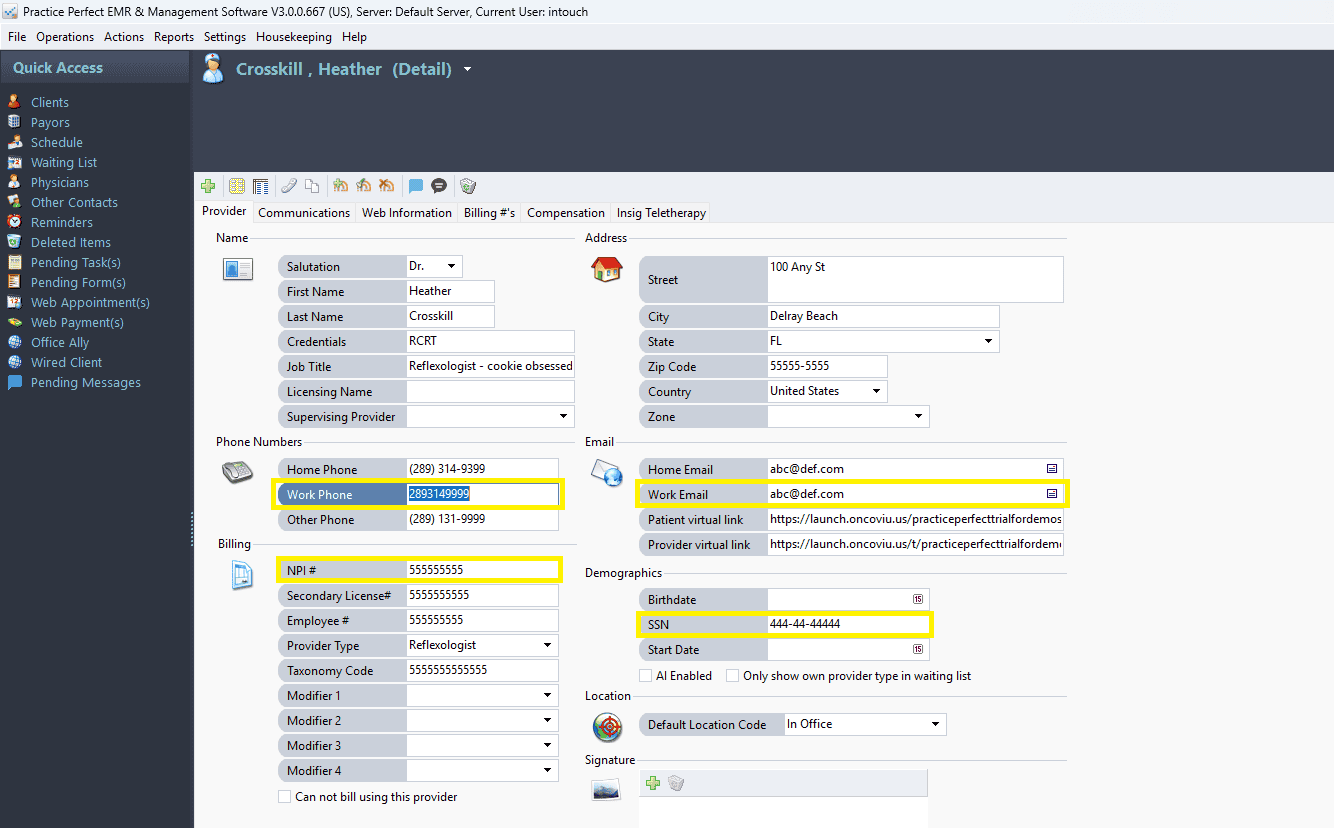
Task: Check Only show own provider type option
Action: [x=733, y=676]
